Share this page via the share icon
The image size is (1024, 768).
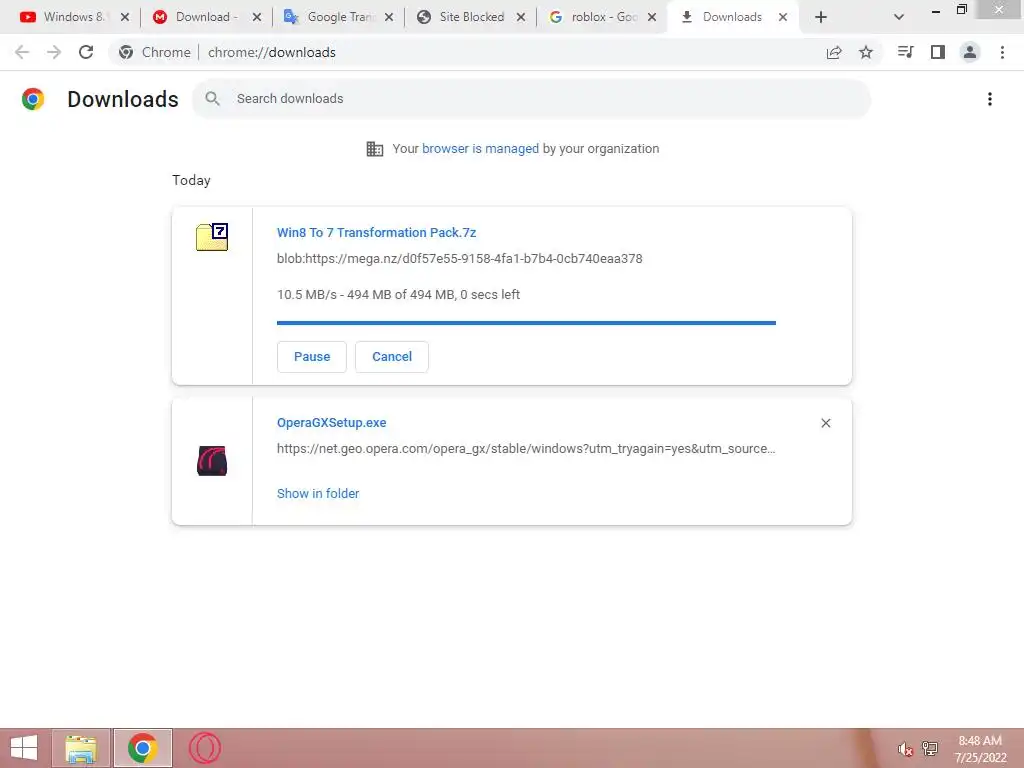click(834, 52)
